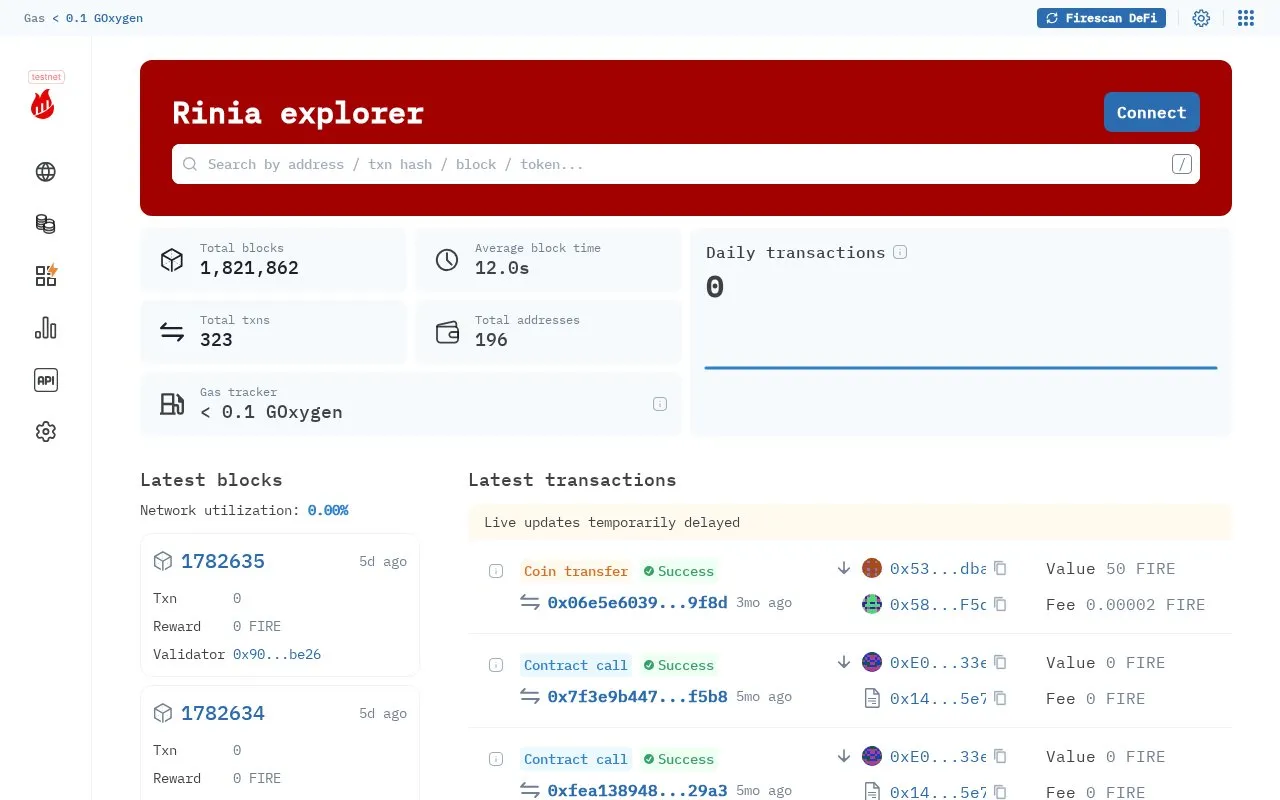Click the Network utilization 0.00% value
The height and width of the screenshot is (800, 1280).
(x=328, y=510)
